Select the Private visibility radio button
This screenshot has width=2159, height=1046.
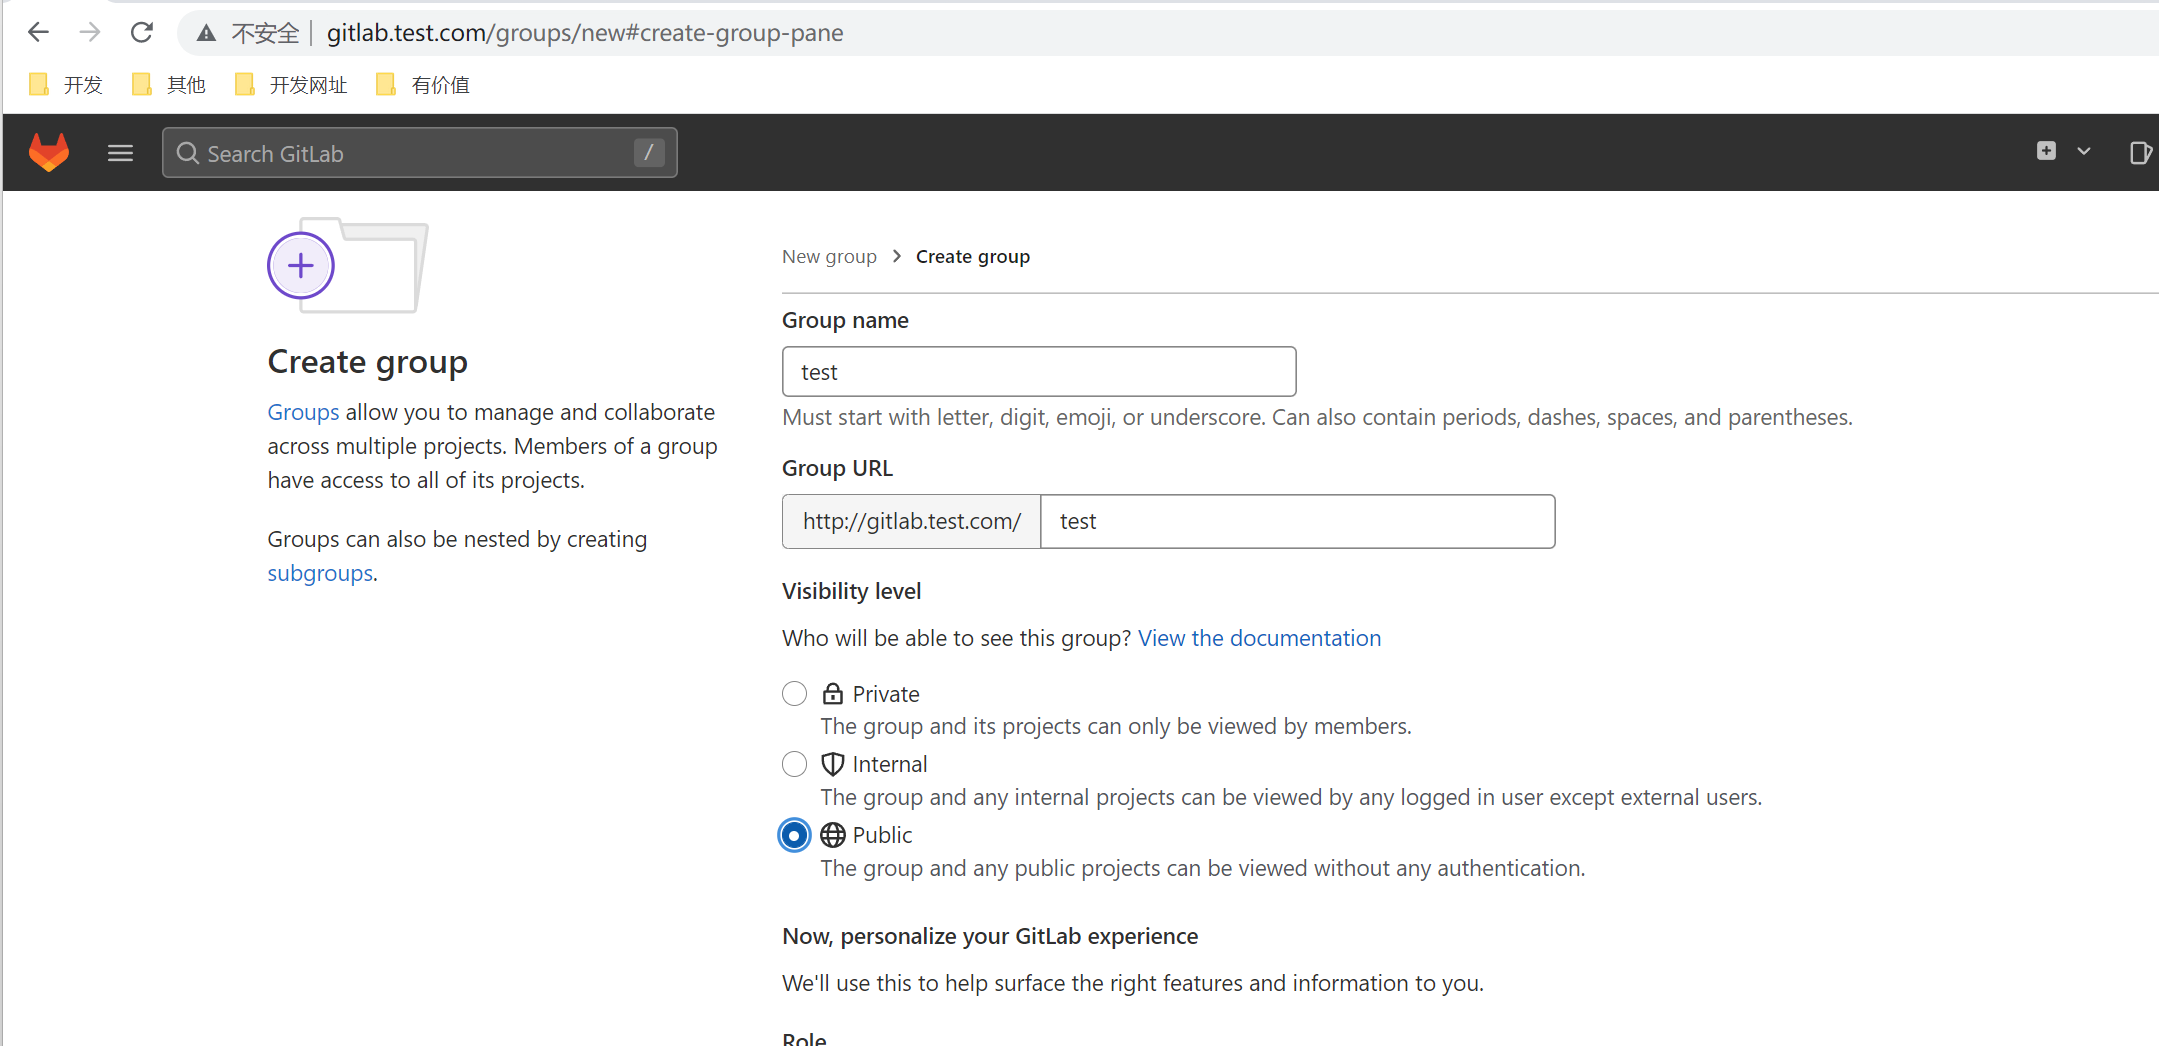pos(794,693)
